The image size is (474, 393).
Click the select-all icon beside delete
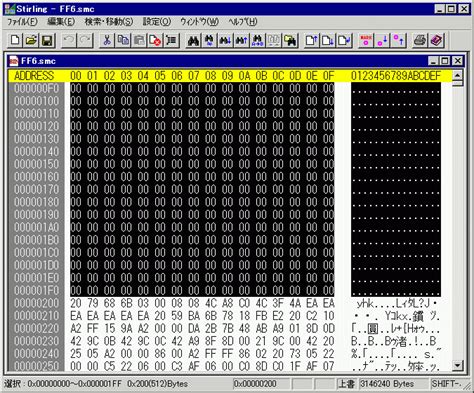[172, 40]
